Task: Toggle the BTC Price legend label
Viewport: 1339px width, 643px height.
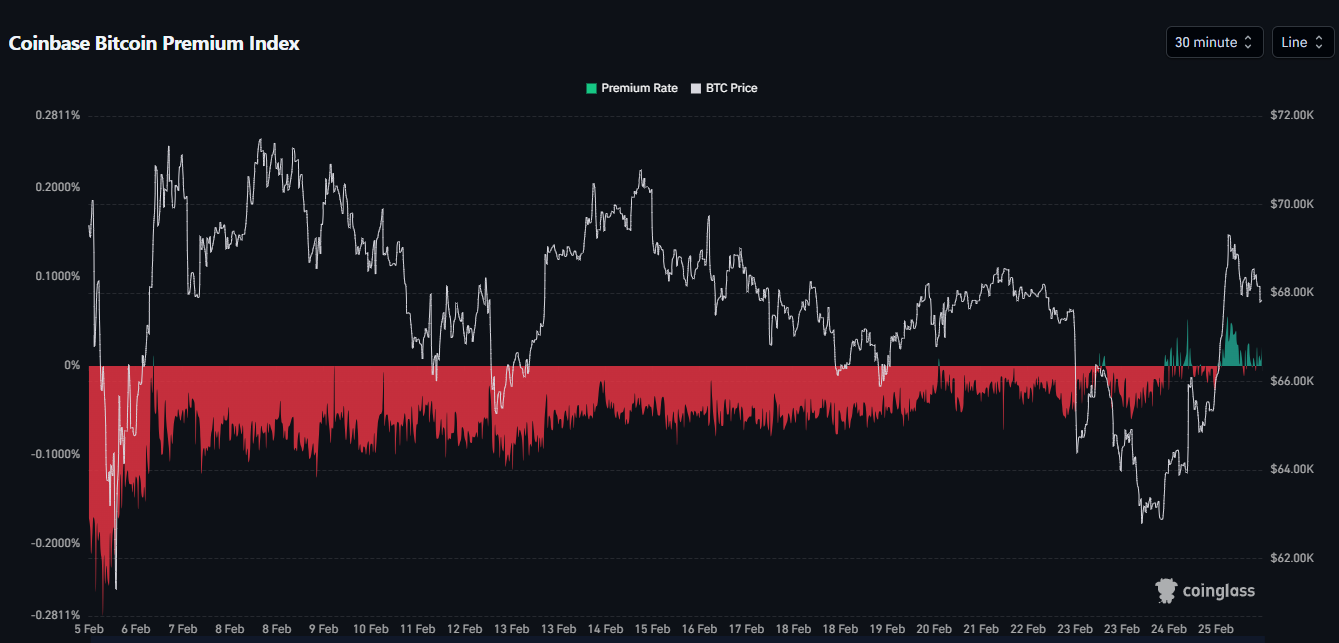Action: [731, 88]
